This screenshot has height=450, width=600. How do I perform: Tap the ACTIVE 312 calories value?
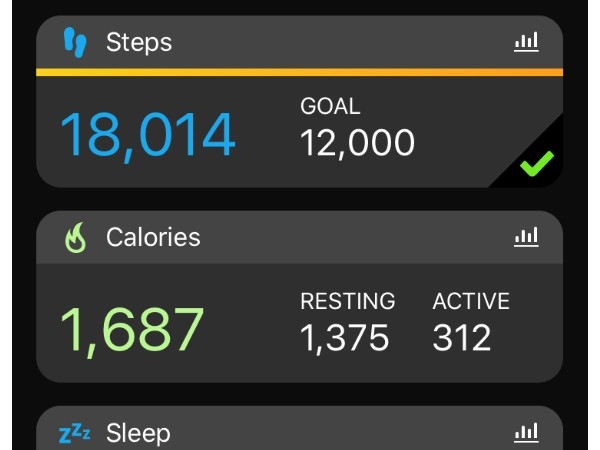click(461, 337)
